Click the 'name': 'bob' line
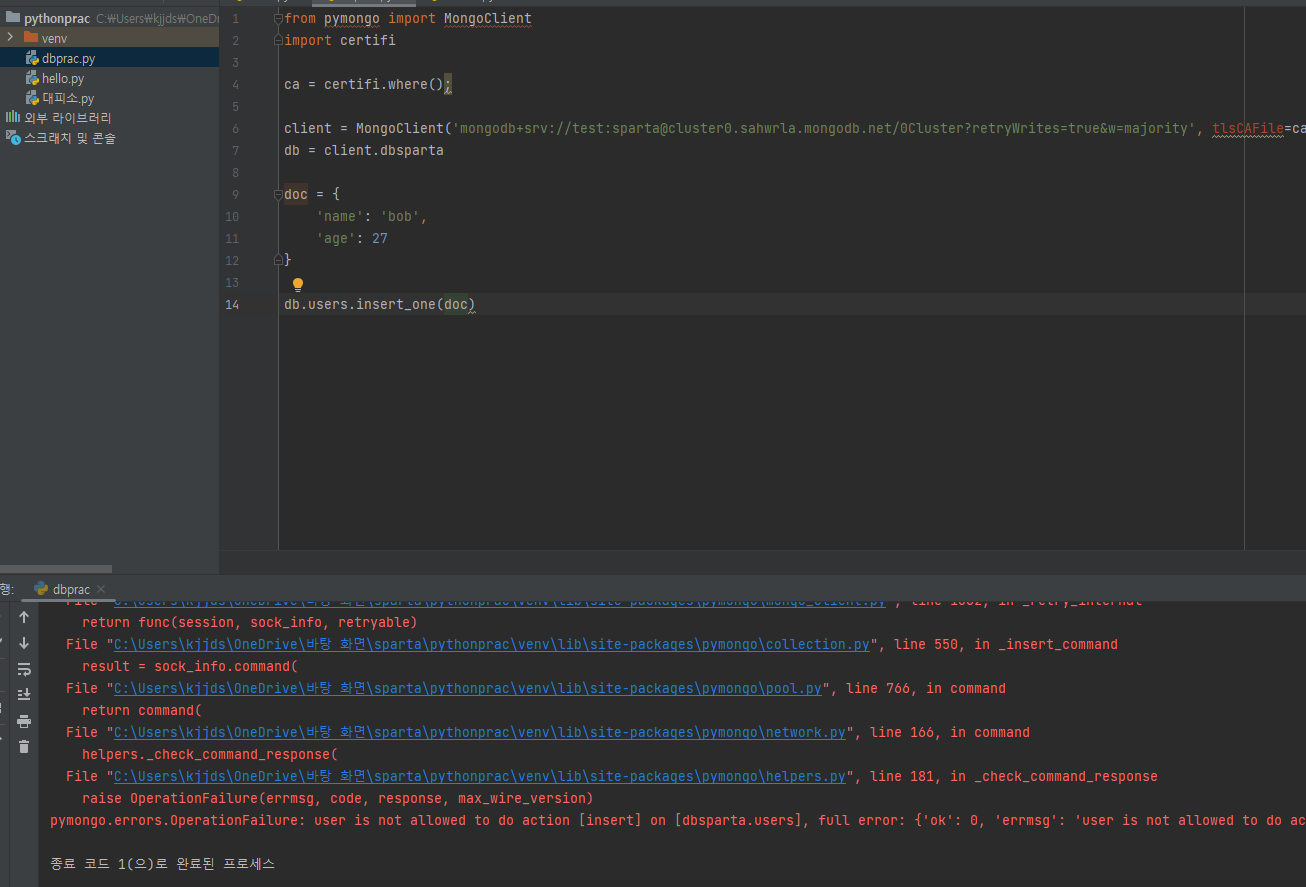1306x887 pixels. 372,216
